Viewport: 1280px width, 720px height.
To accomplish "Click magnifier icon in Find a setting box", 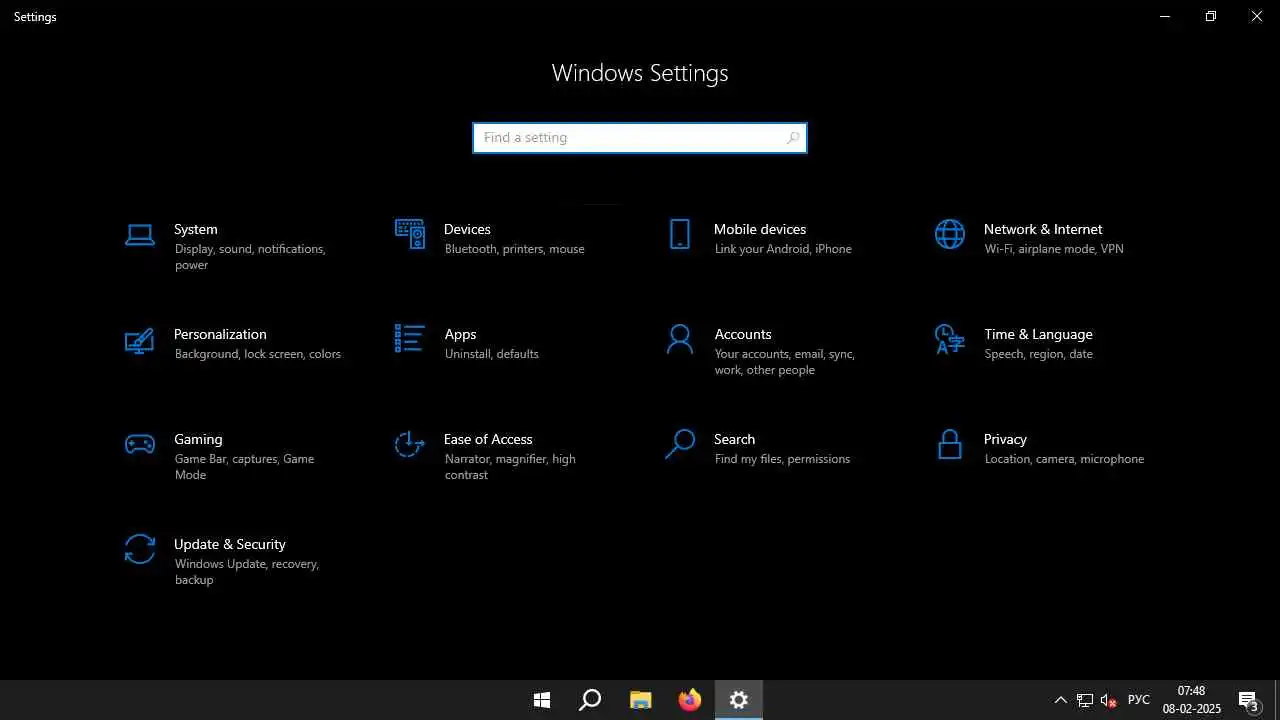I will pyautogui.click(x=793, y=138).
